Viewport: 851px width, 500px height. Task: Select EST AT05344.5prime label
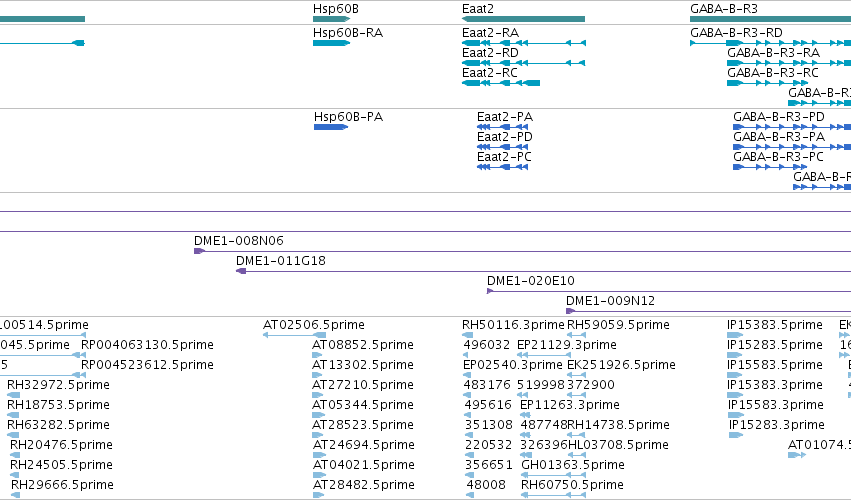pyautogui.click(x=363, y=405)
